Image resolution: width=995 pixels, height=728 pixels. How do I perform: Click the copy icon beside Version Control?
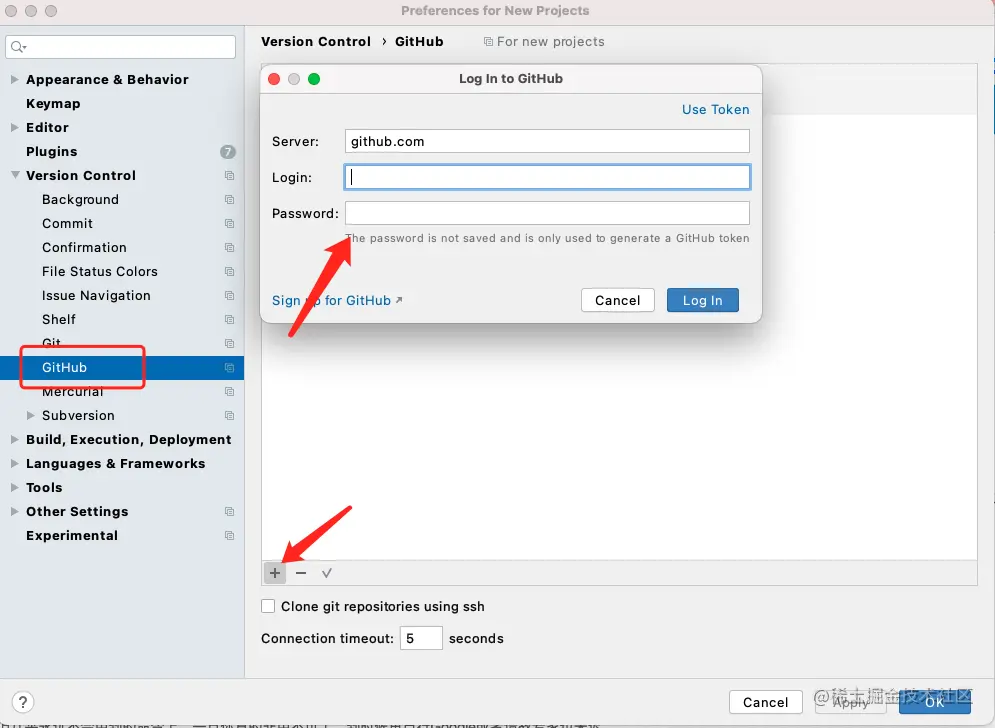click(x=230, y=176)
